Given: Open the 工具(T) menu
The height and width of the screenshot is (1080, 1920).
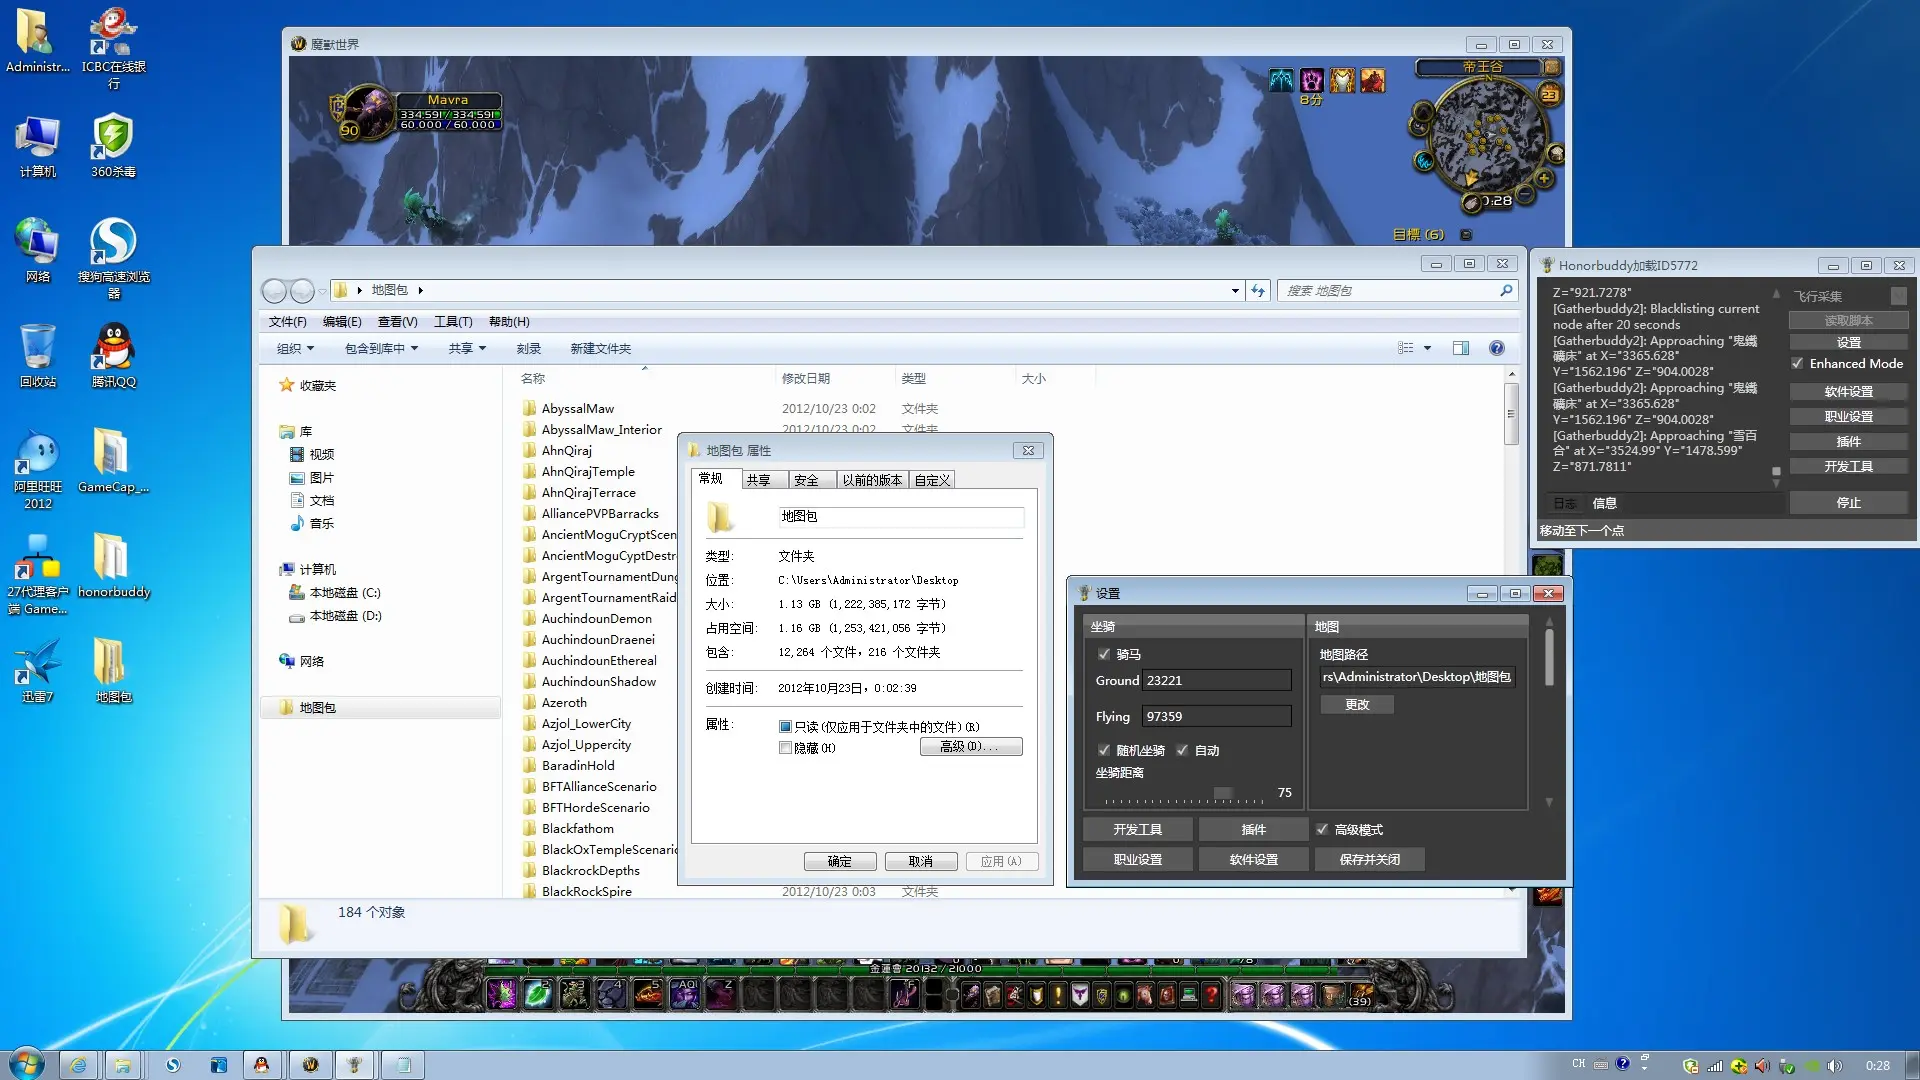Looking at the screenshot, I should [452, 321].
